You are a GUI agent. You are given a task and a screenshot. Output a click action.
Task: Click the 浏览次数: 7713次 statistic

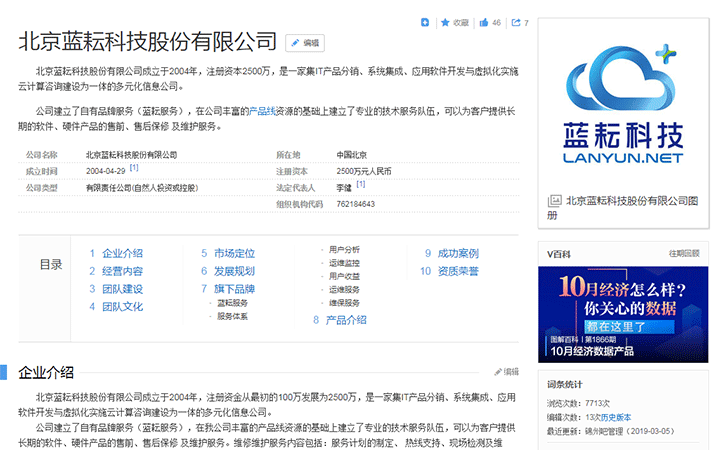pos(578,403)
